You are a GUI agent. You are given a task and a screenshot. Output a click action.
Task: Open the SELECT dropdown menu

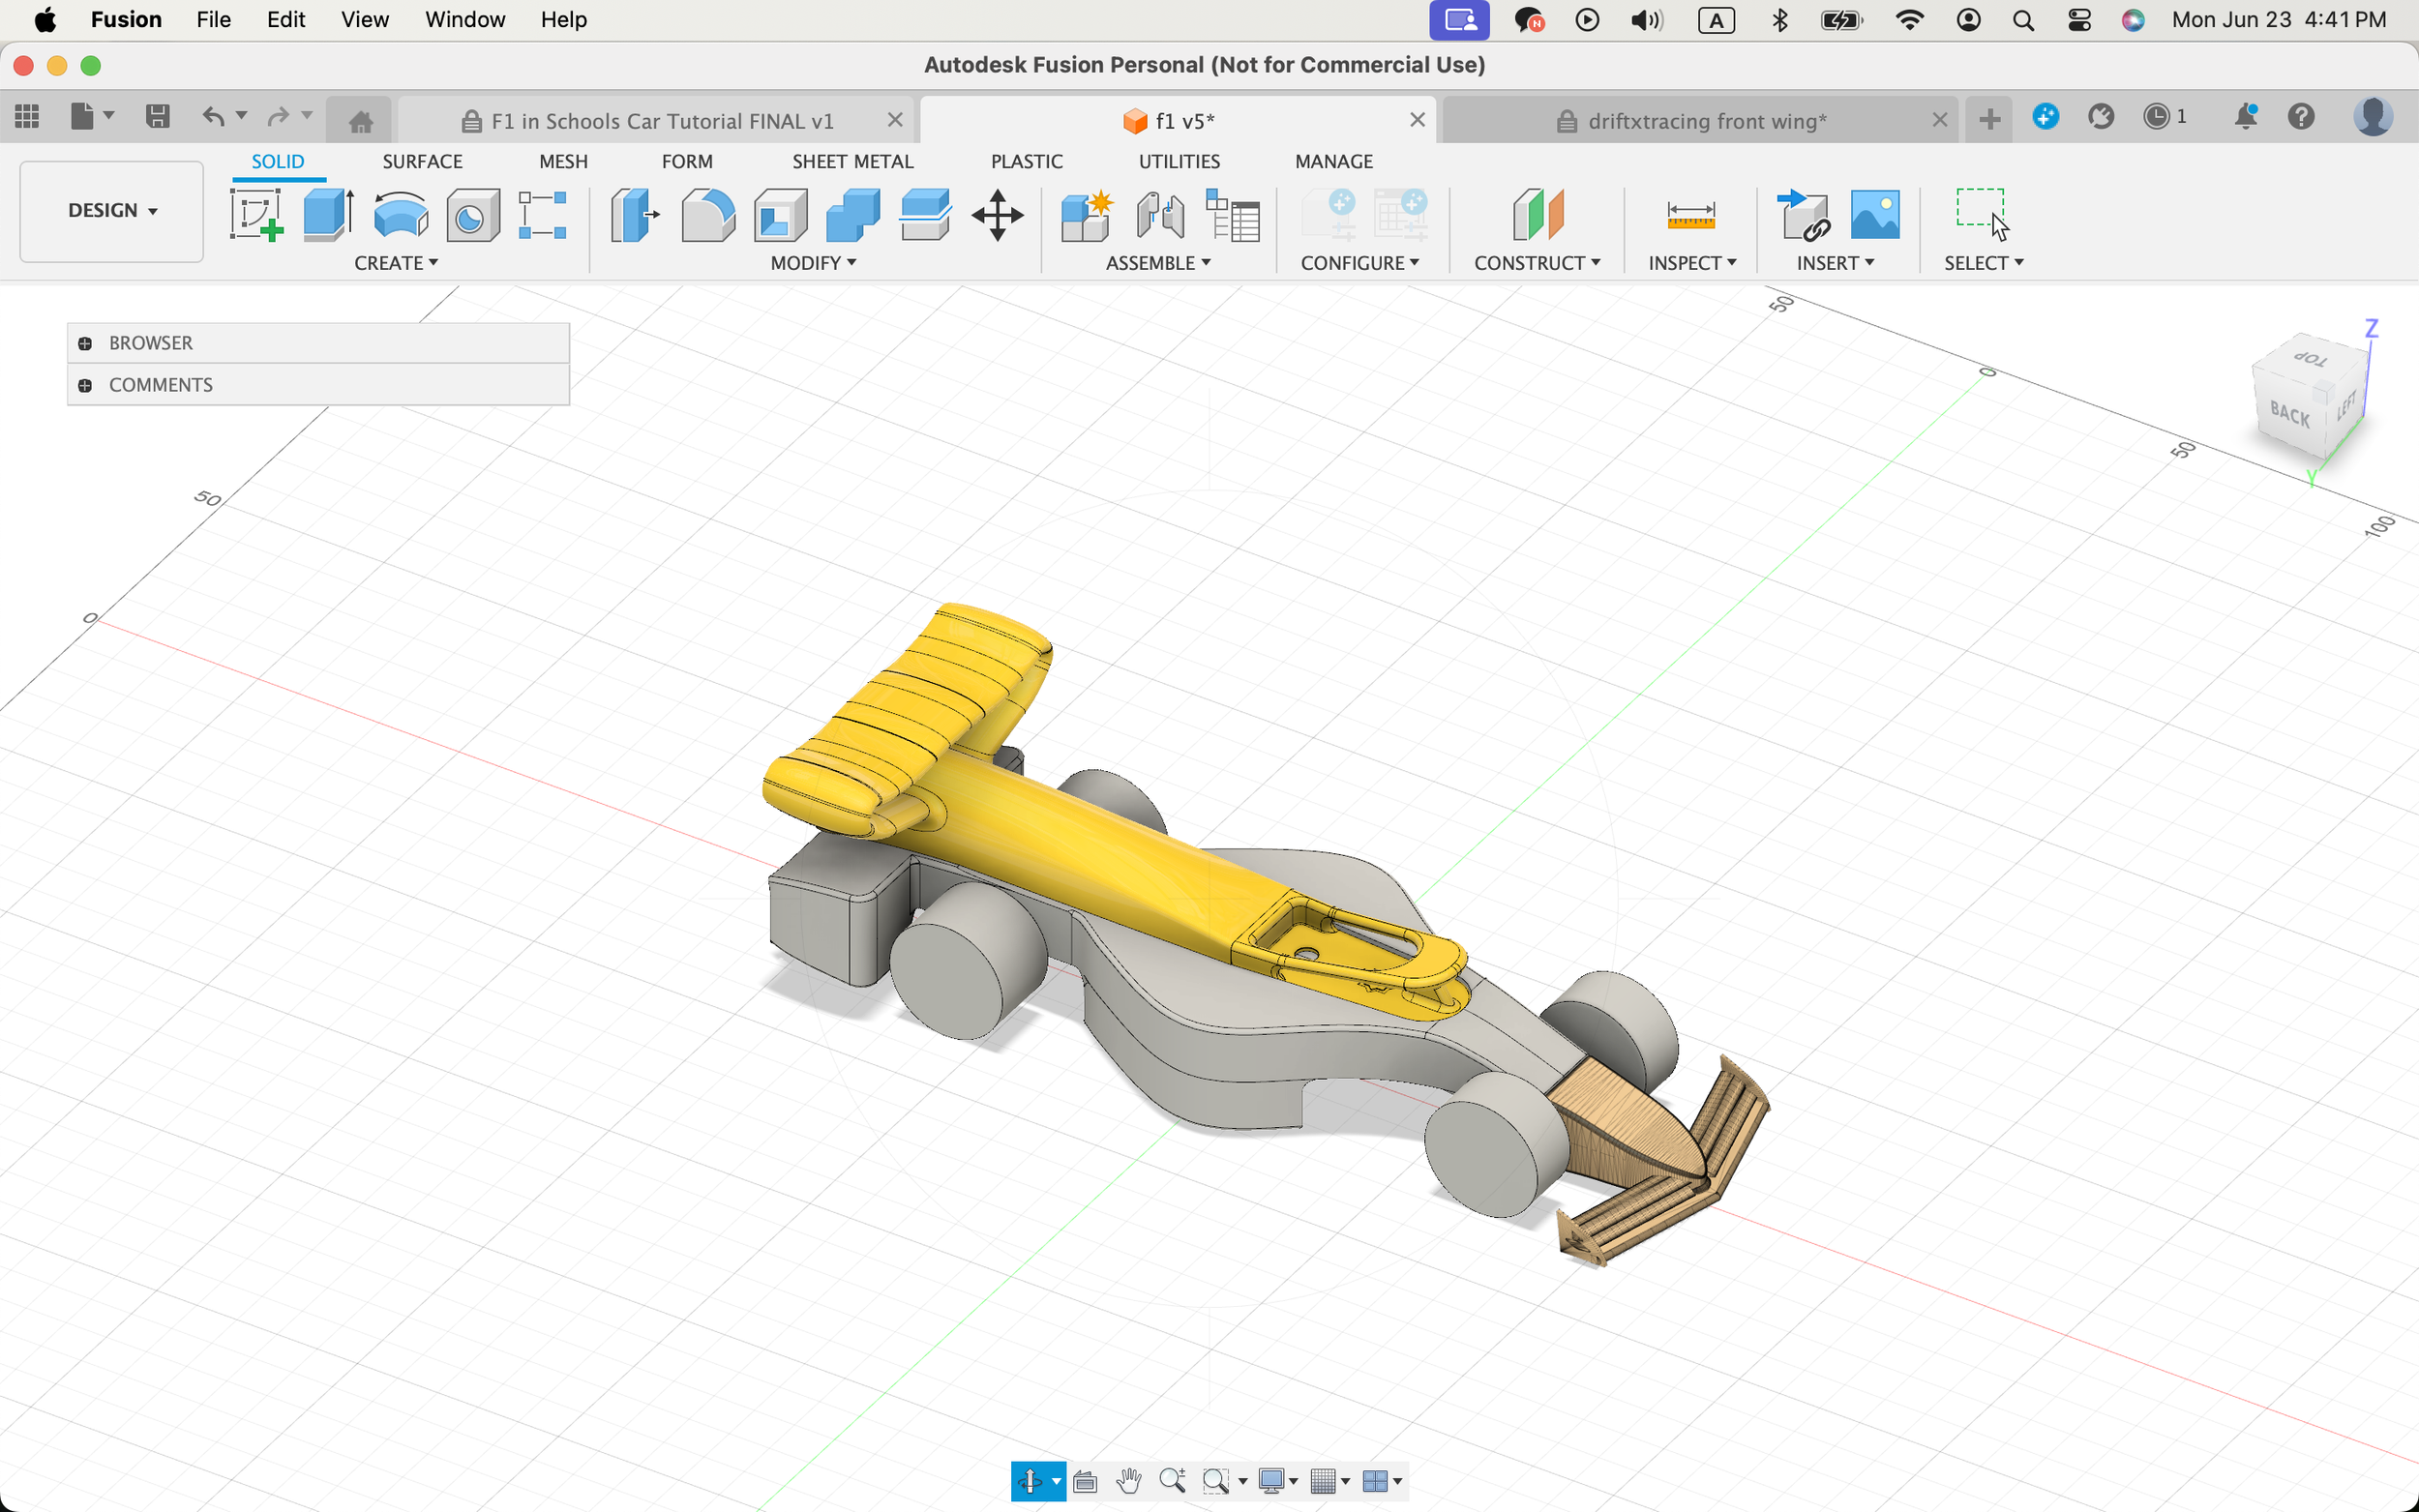[1984, 263]
